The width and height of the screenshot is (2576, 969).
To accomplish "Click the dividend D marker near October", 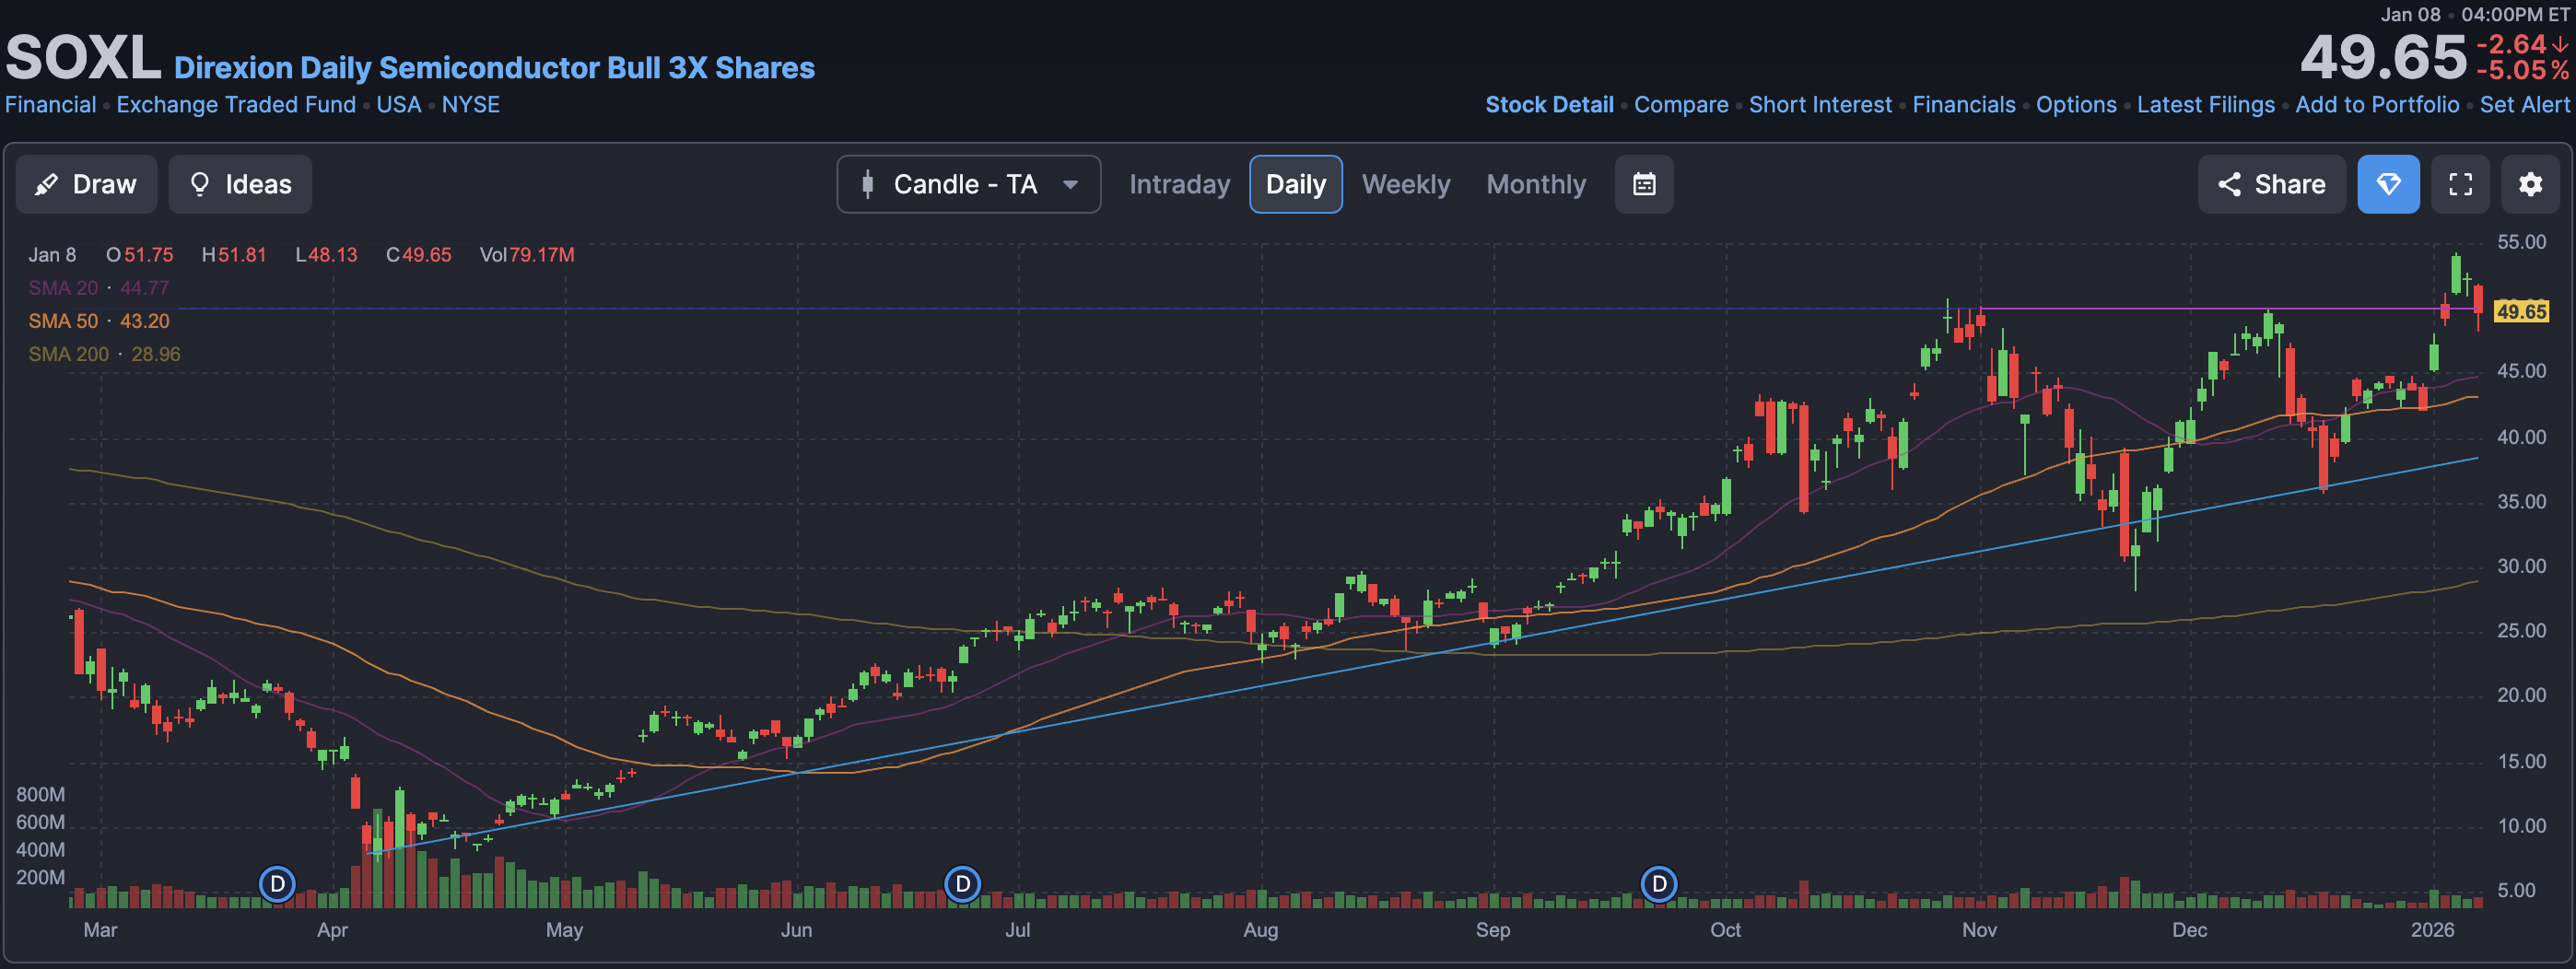I will pyautogui.click(x=1659, y=884).
